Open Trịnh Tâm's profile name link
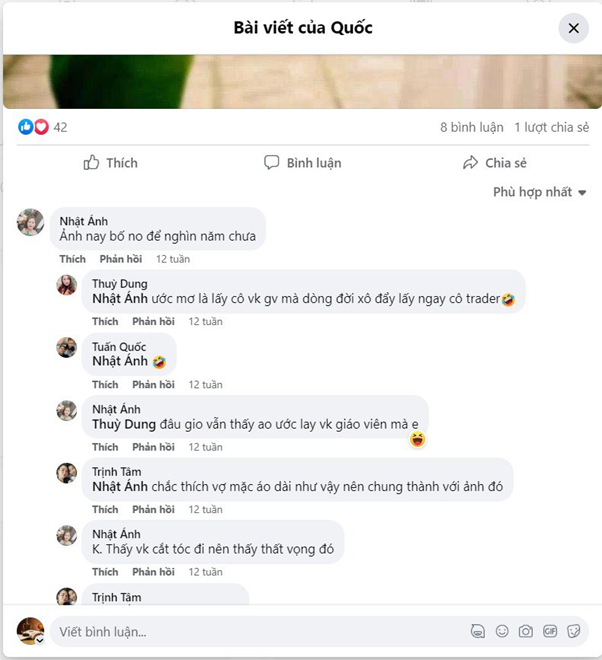The height and width of the screenshot is (660, 602). [117, 472]
